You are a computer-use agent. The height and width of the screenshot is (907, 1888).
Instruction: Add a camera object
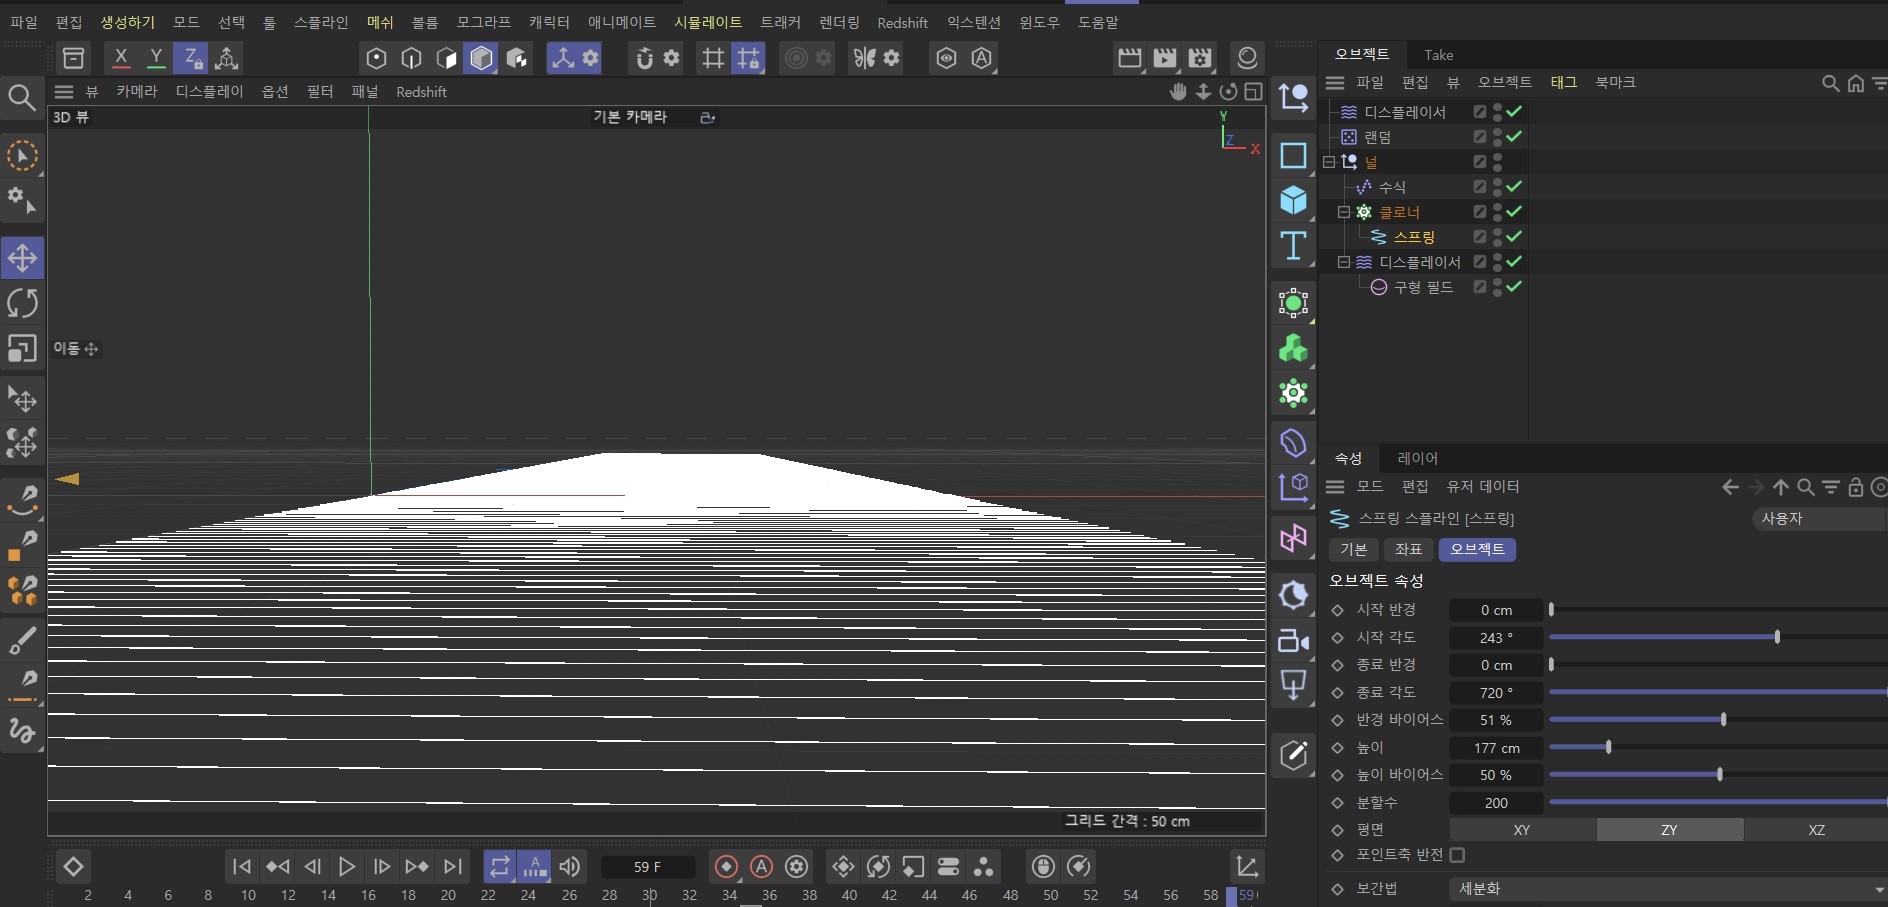1293,640
